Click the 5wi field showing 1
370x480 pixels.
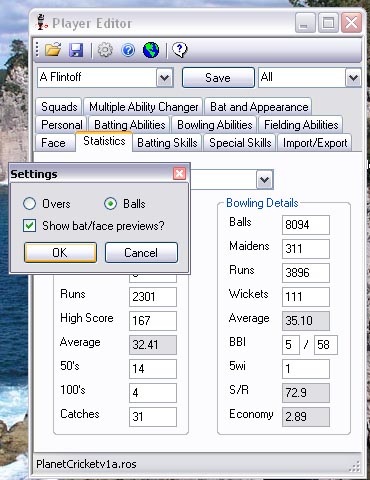point(306,369)
